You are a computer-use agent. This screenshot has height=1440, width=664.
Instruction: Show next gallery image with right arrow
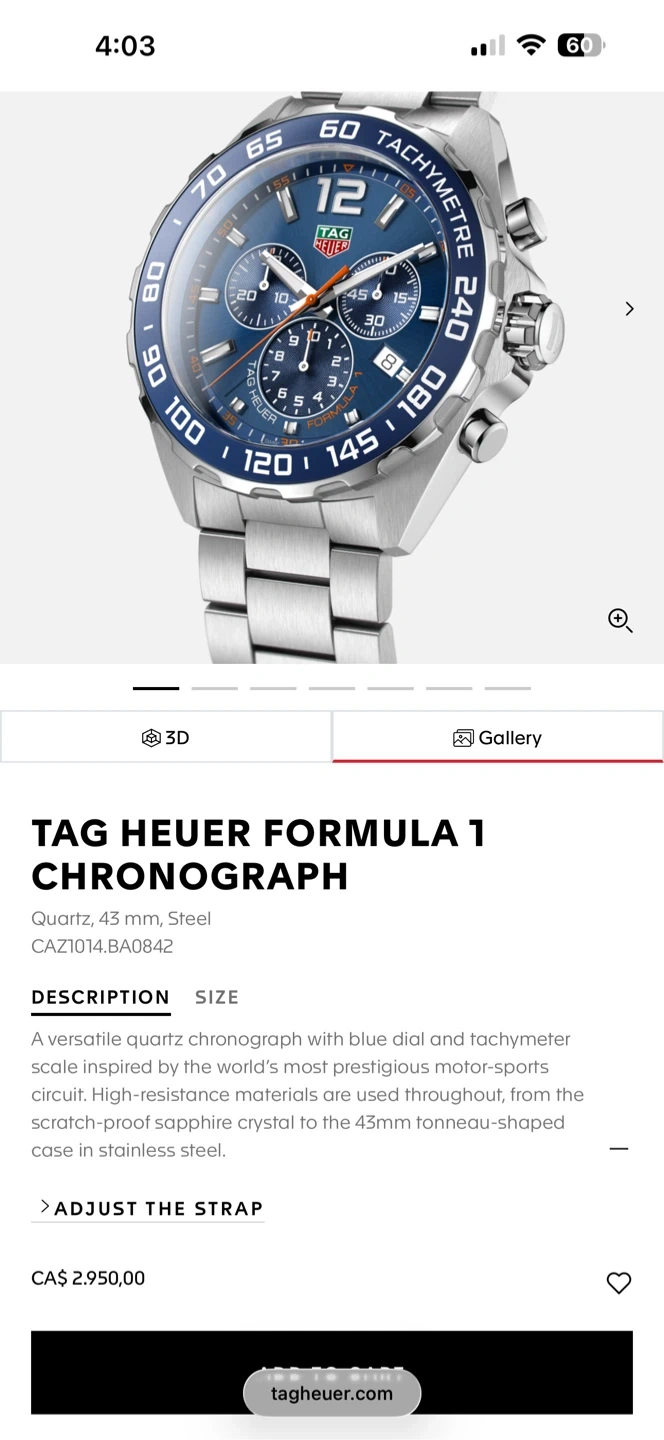pyautogui.click(x=629, y=309)
